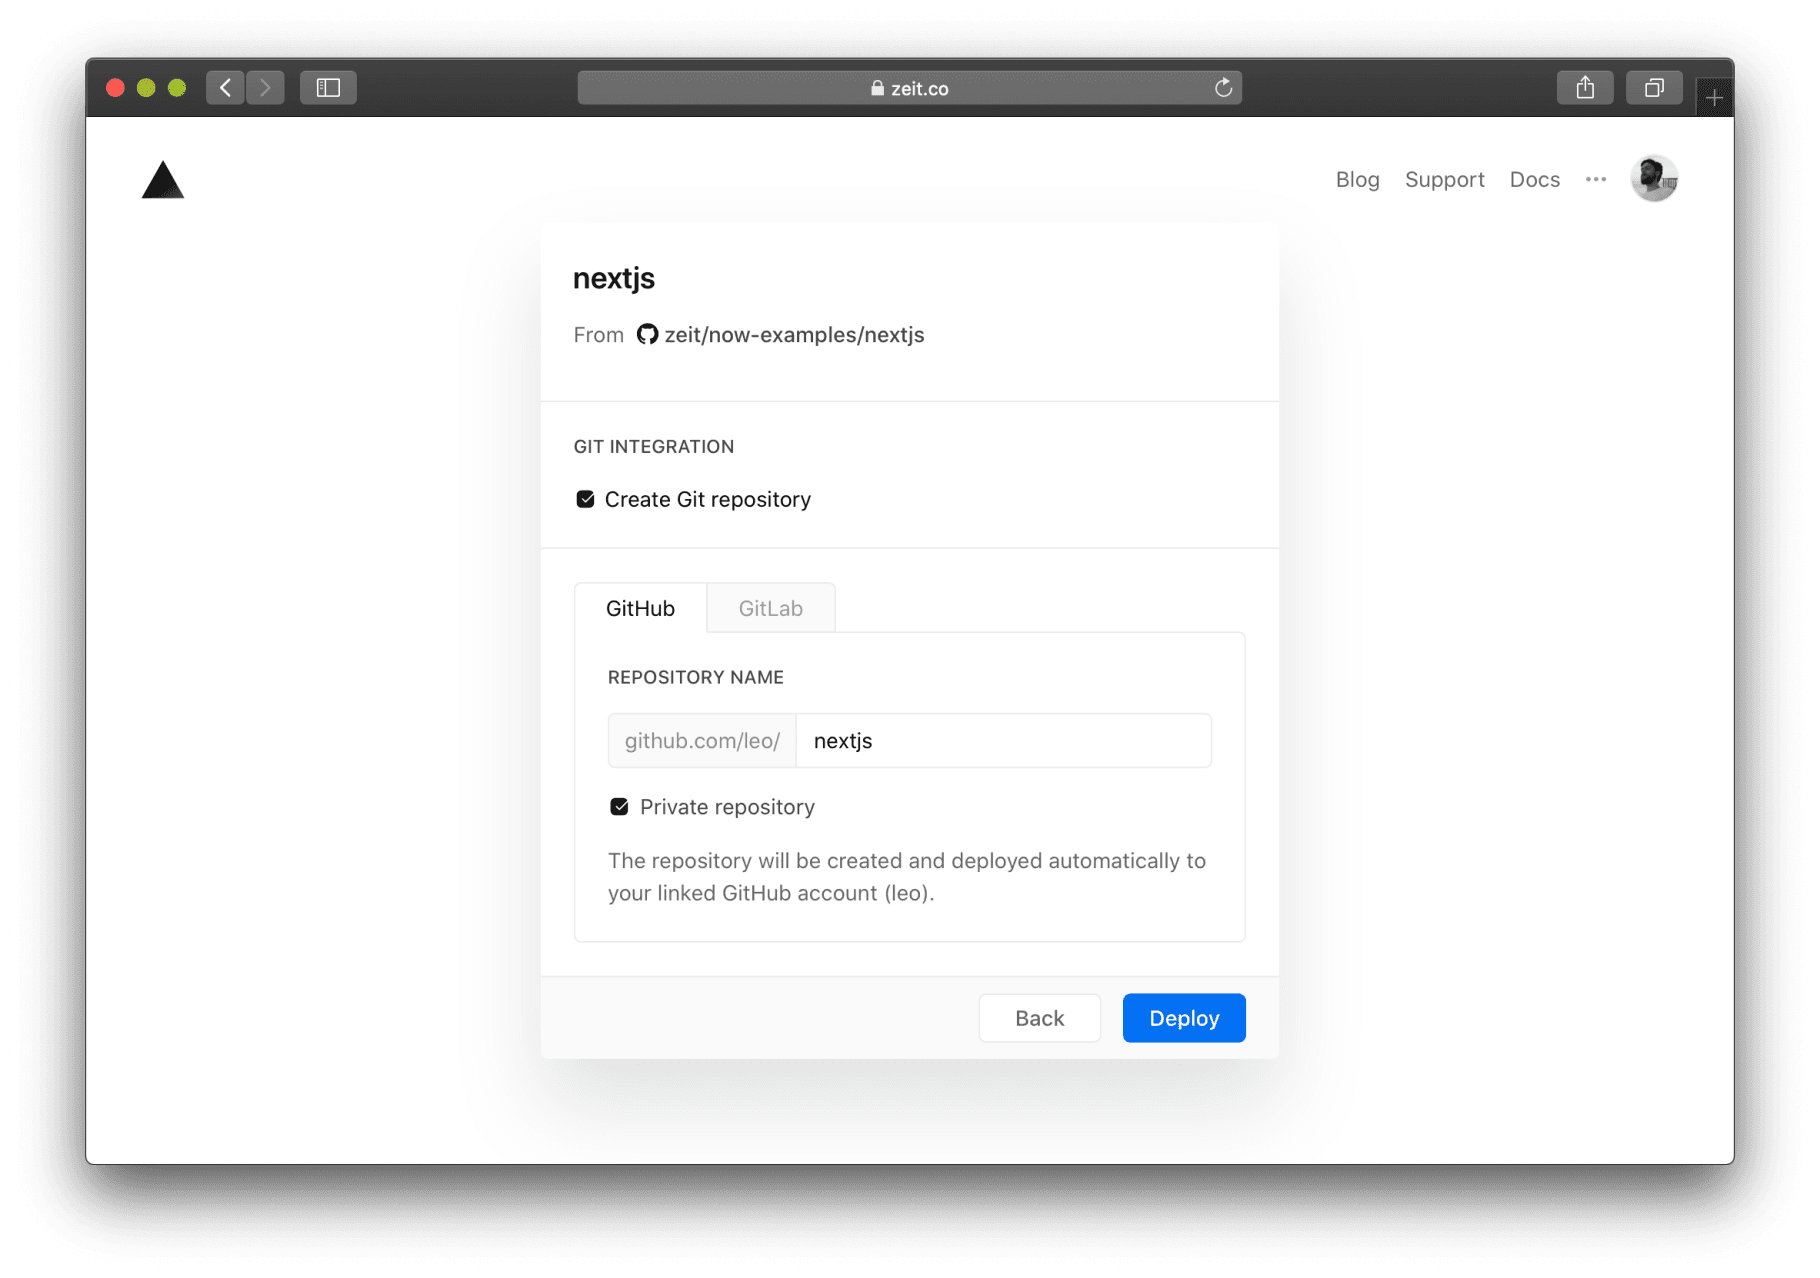
Task: Show all tabs overview icon
Action: 1654,88
